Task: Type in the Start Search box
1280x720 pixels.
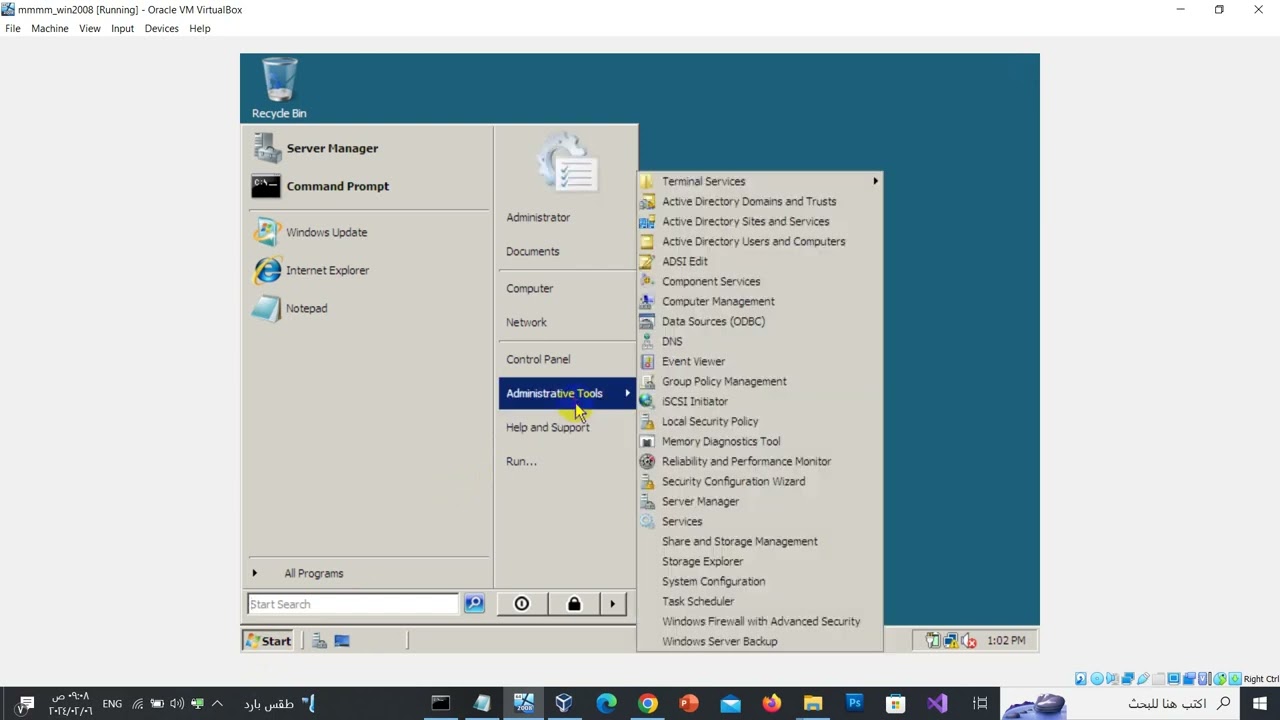Action: click(x=352, y=604)
